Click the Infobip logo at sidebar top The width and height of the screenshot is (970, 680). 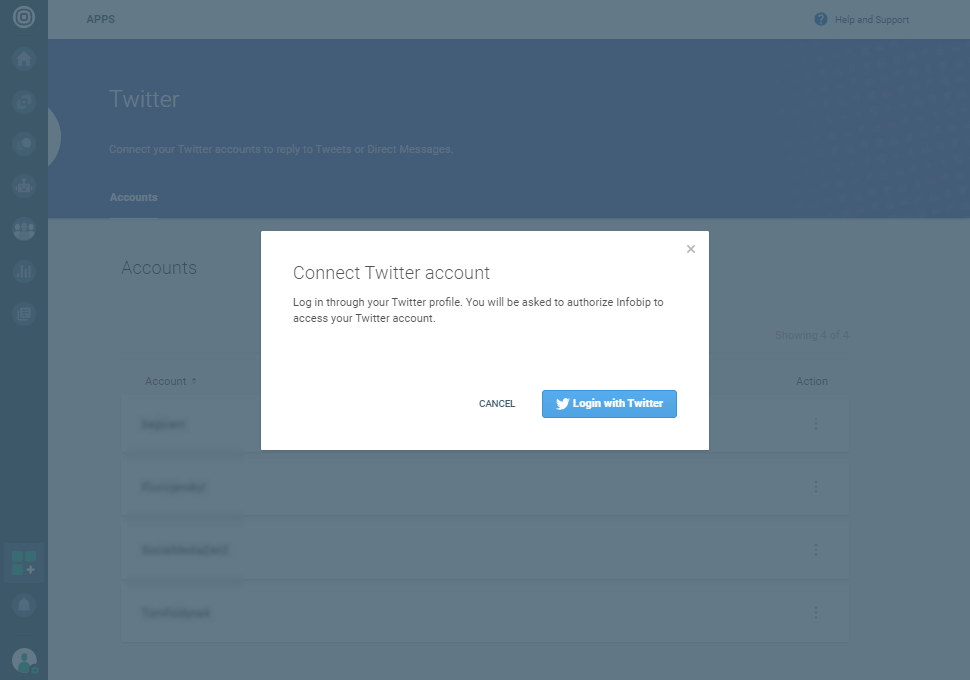[x=24, y=18]
